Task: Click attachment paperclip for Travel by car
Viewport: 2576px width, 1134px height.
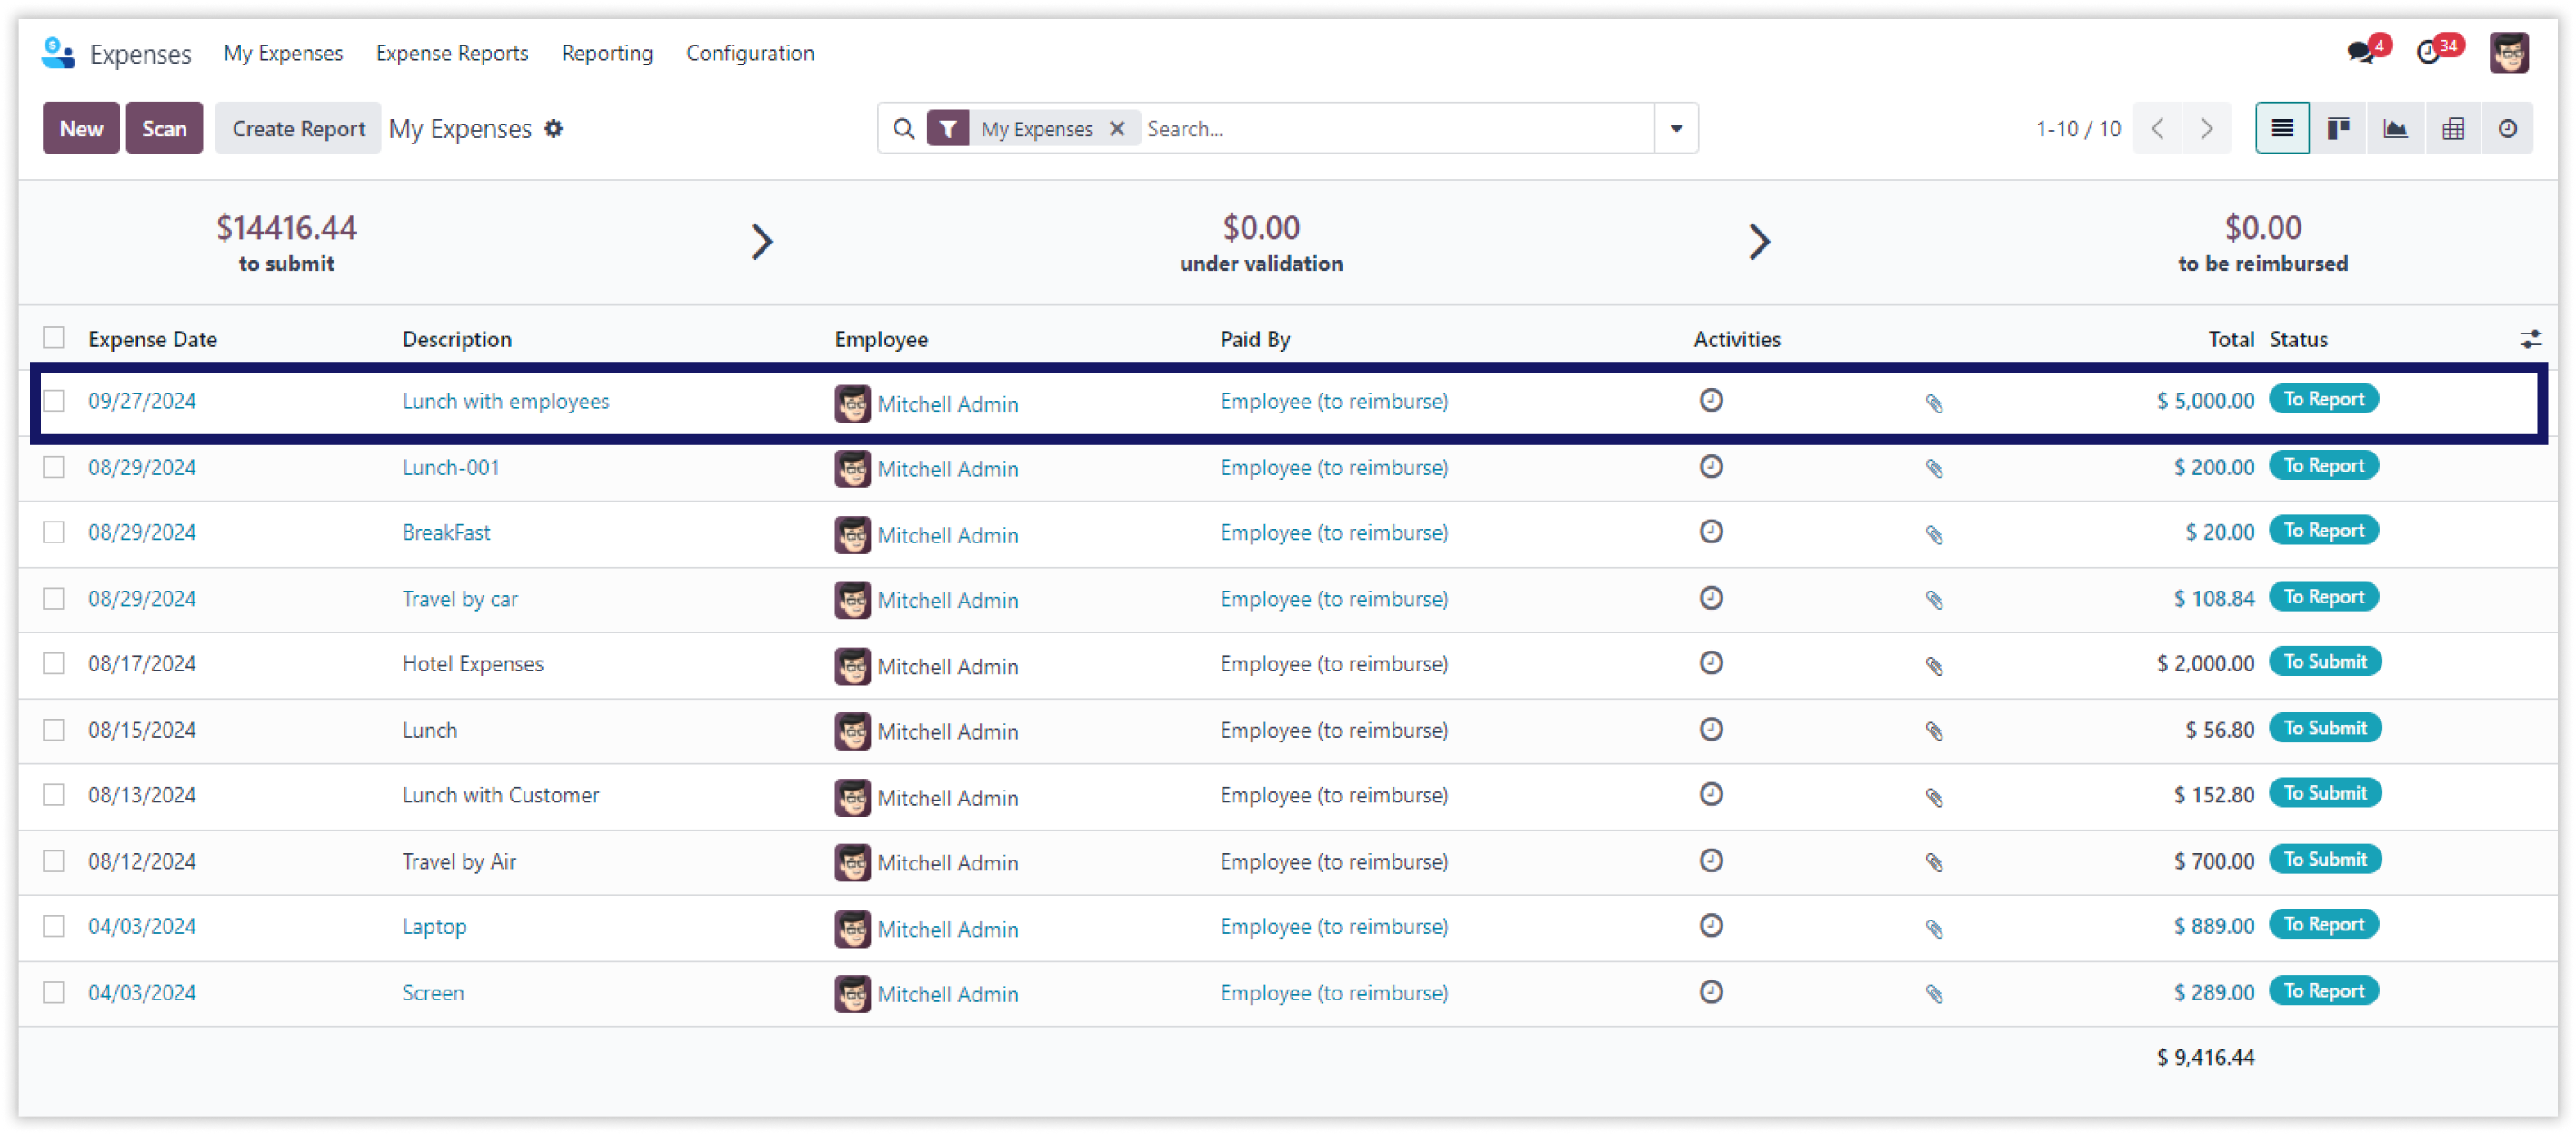Action: coord(1934,600)
